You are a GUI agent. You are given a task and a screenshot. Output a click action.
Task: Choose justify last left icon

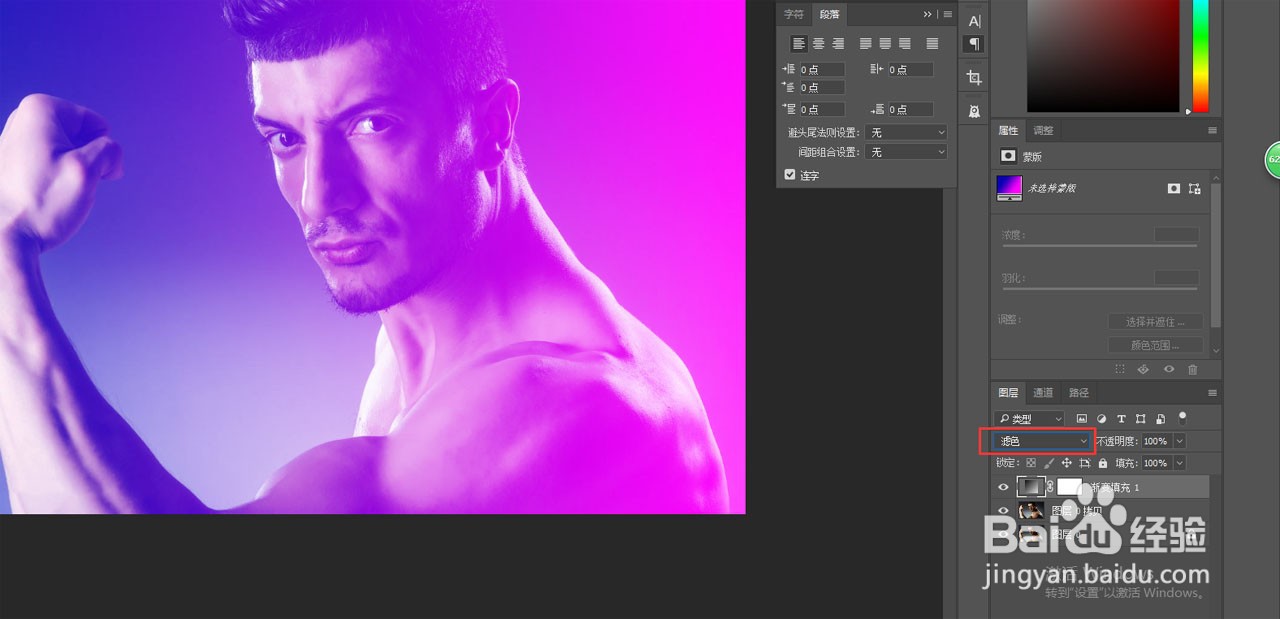pyautogui.click(x=866, y=44)
